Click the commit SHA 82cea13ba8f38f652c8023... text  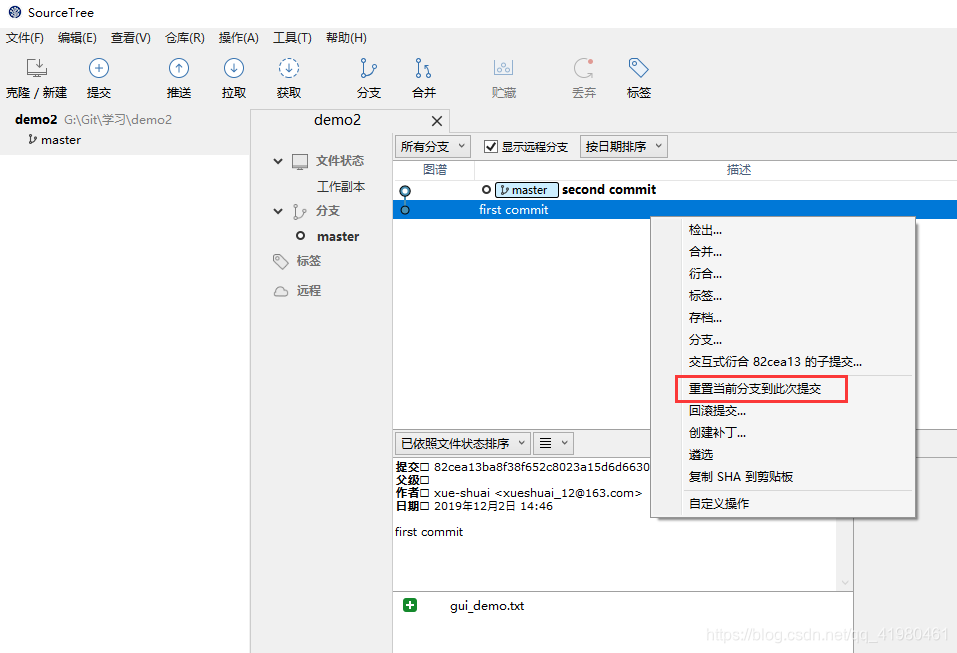pos(541,467)
